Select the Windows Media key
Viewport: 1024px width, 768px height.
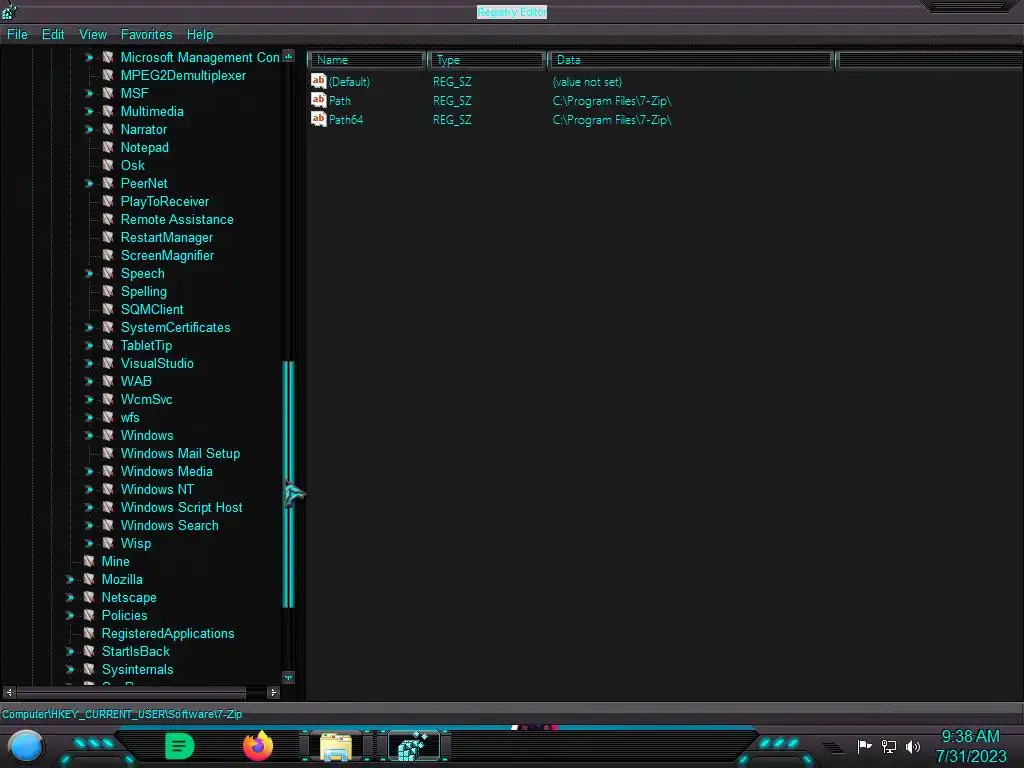coord(167,472)
